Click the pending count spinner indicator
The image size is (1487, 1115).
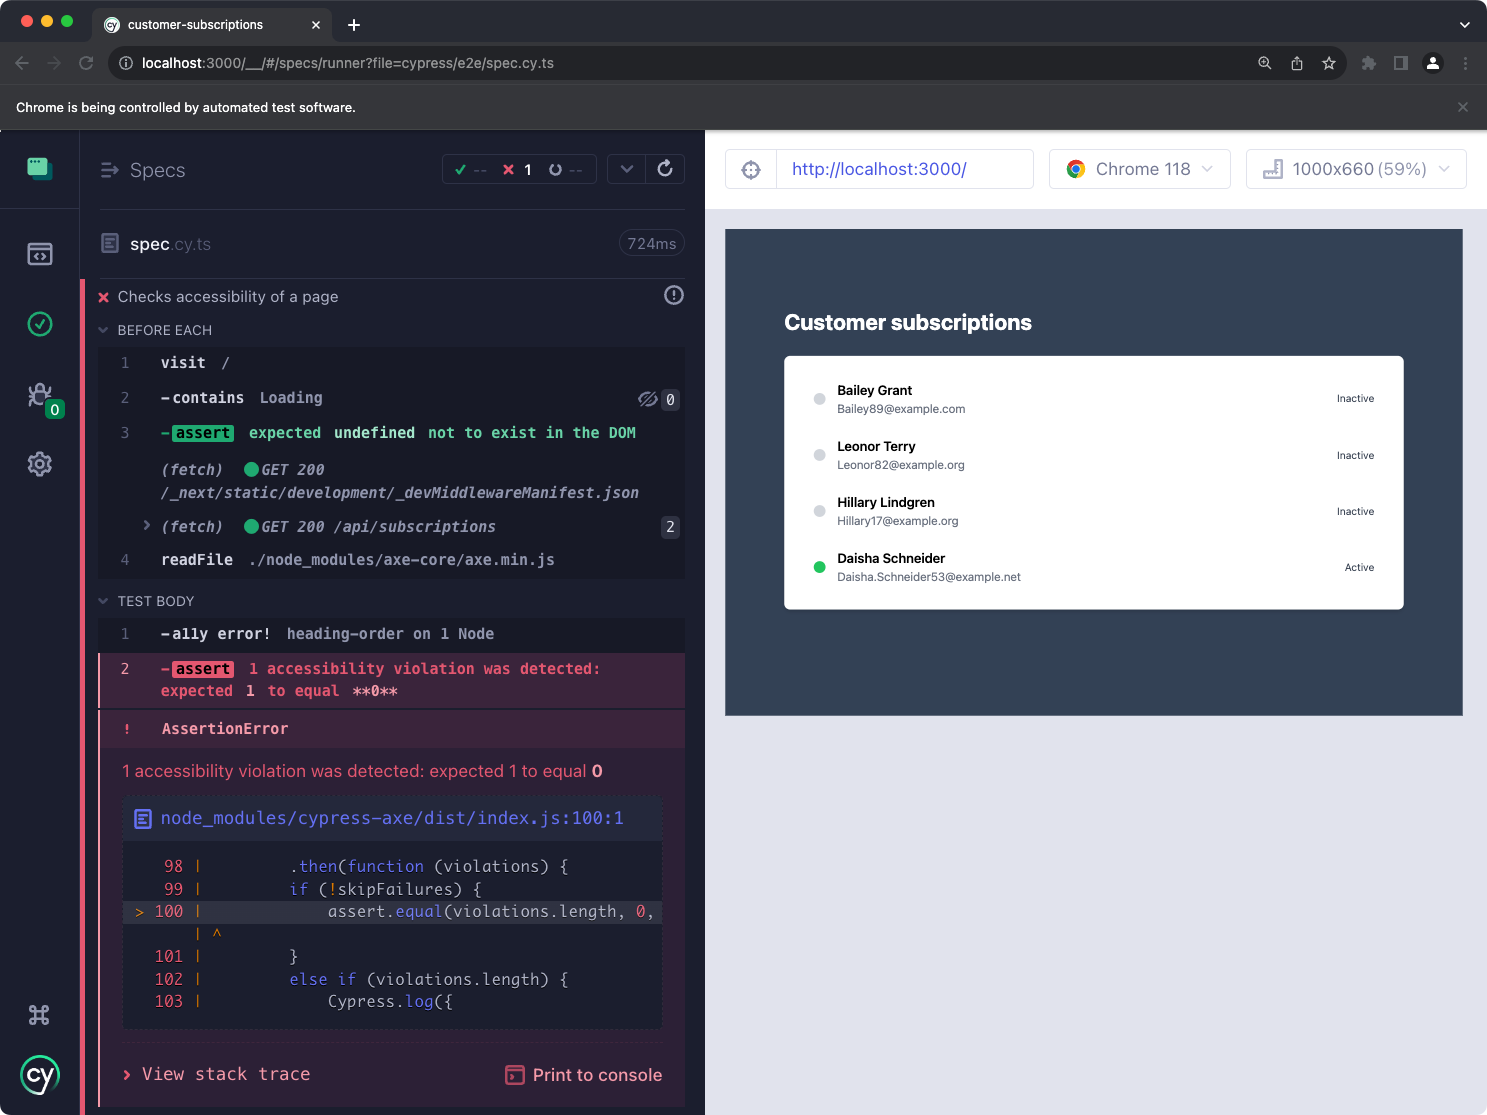coord(565,169)
